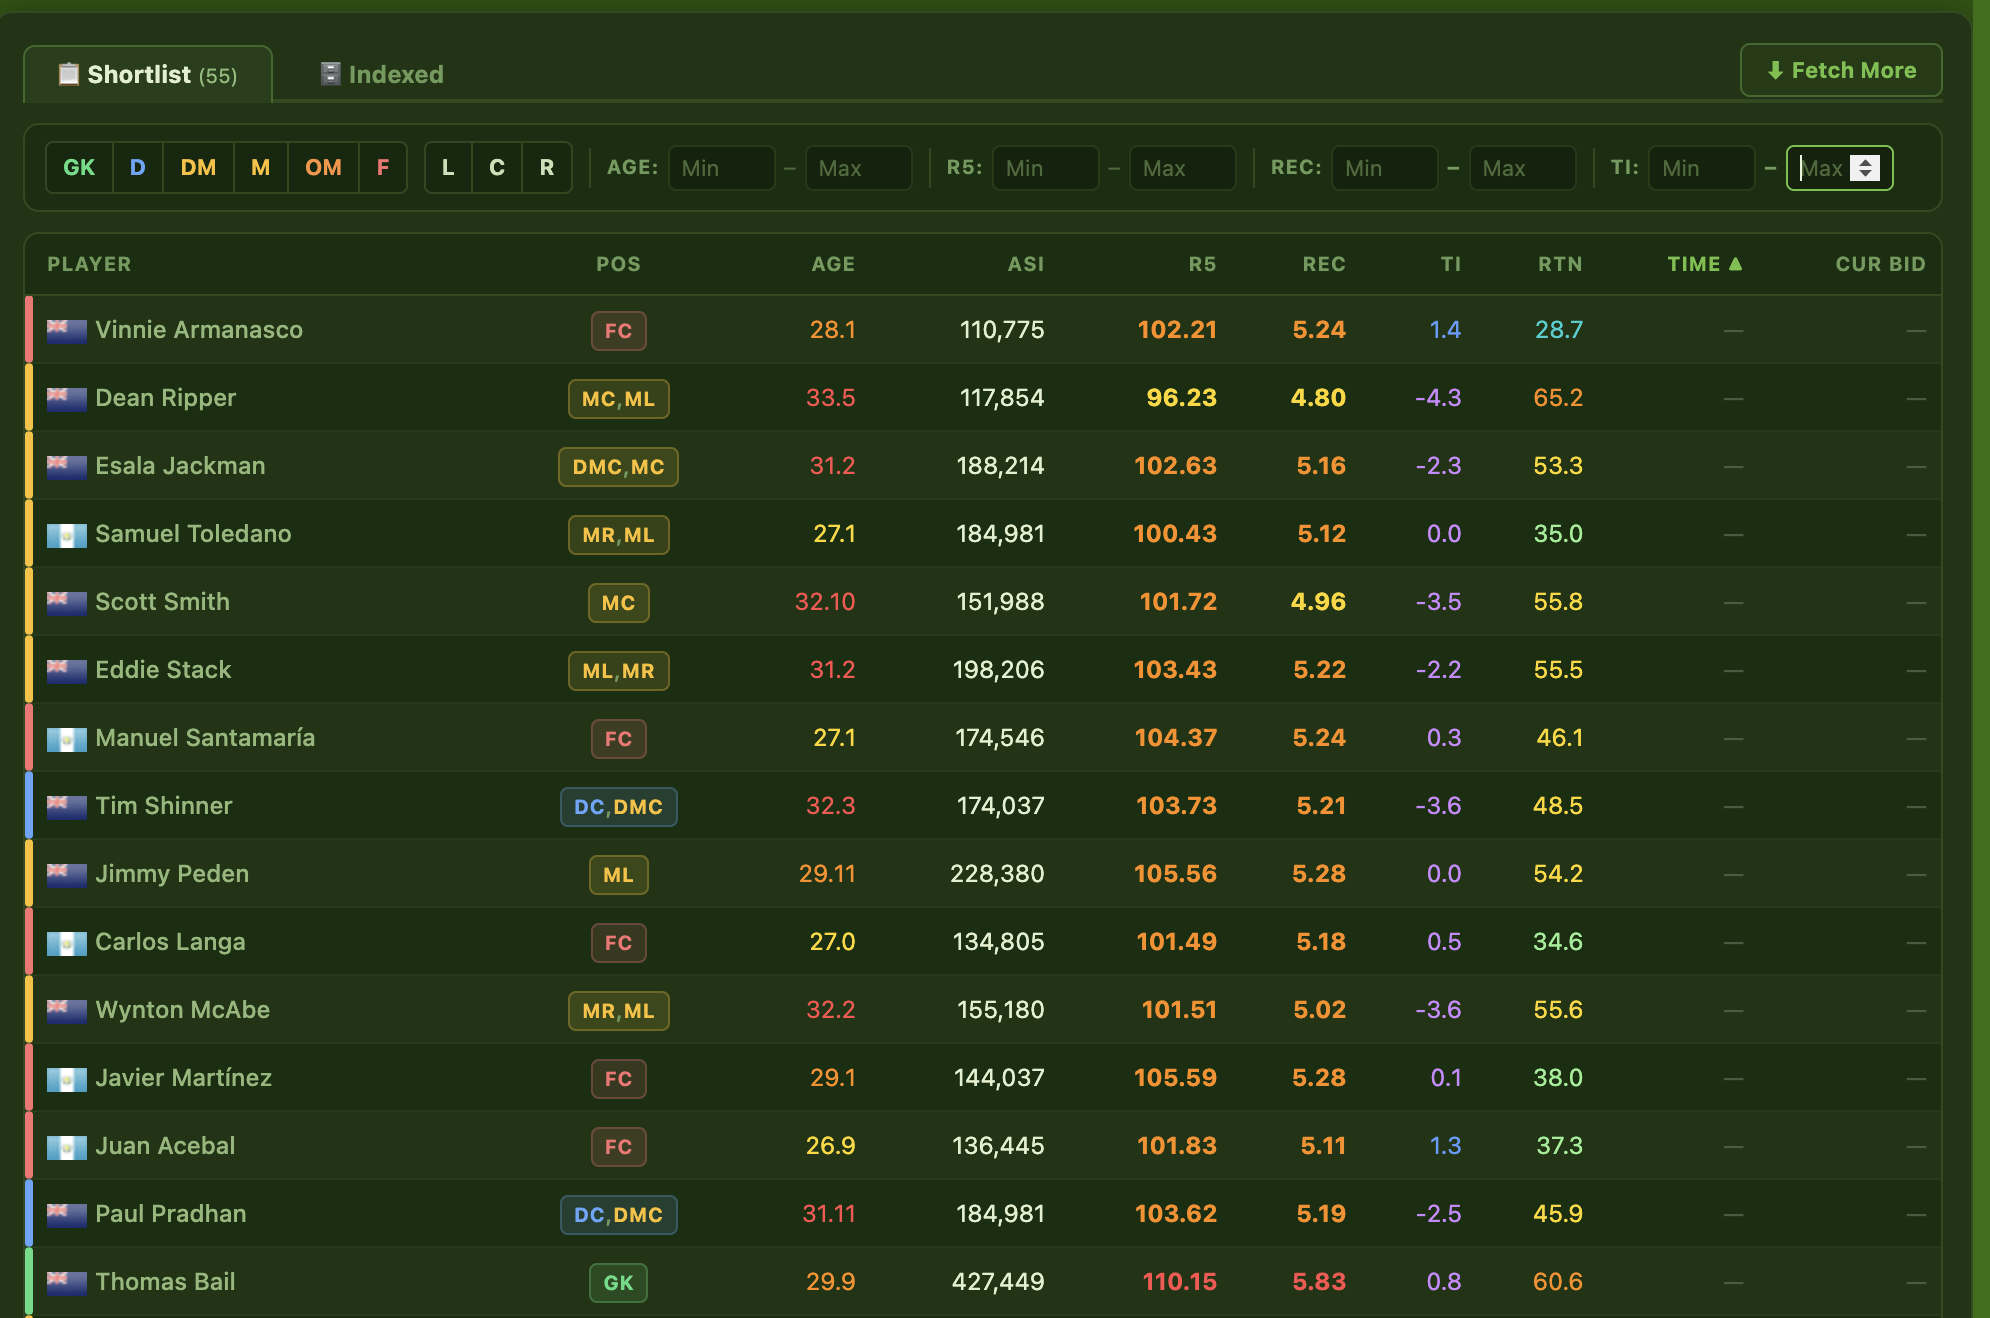Sort by the PLAYER column header

[x=89, y=264]
